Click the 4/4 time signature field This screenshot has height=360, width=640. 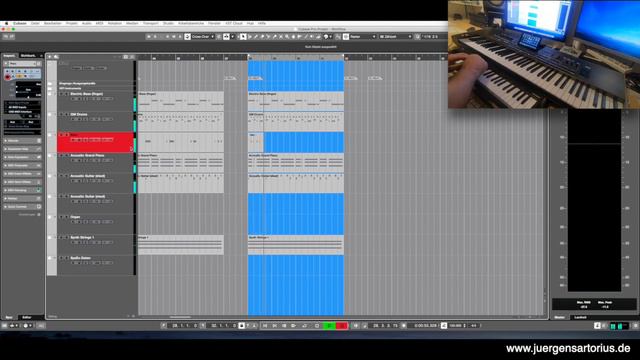tap(473, 326)
